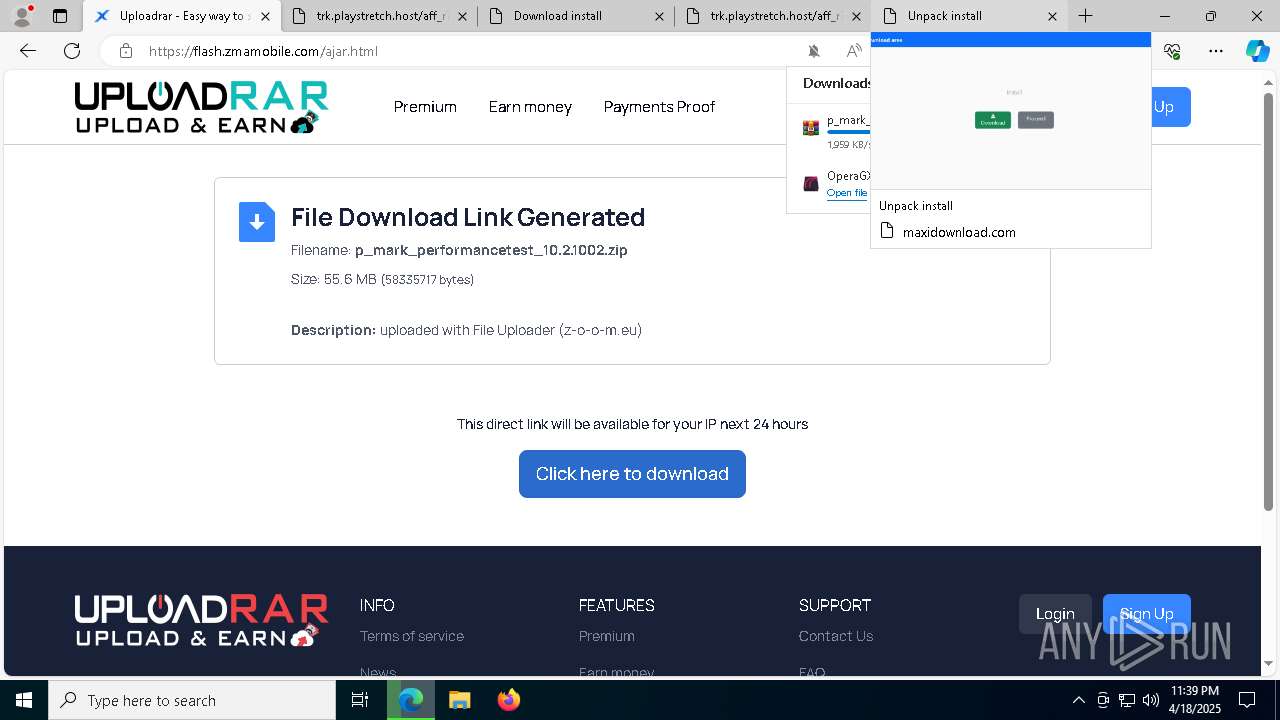Open the network status tray icon
The width and height of the screenshot is (1280, 720).
coord(1127,700)
